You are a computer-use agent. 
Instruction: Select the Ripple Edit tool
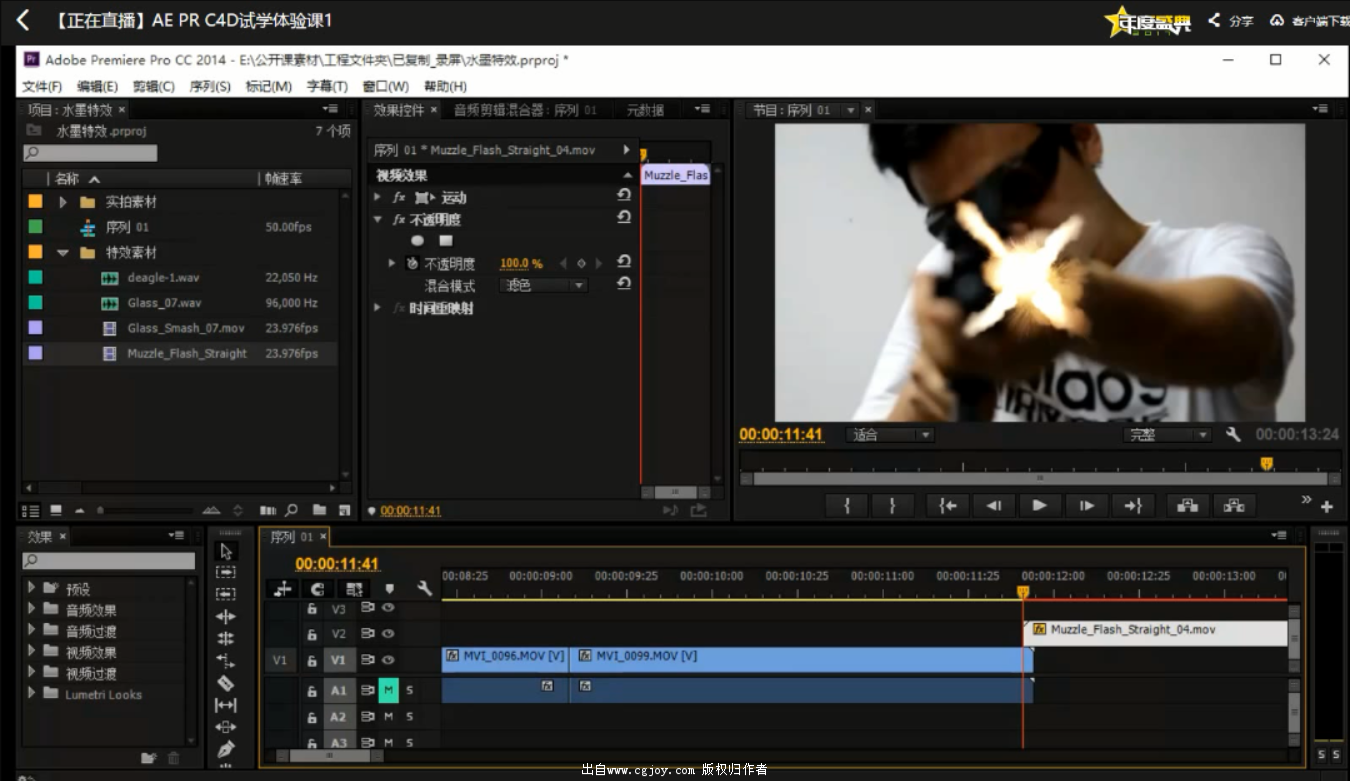click(x=226, y=616)
